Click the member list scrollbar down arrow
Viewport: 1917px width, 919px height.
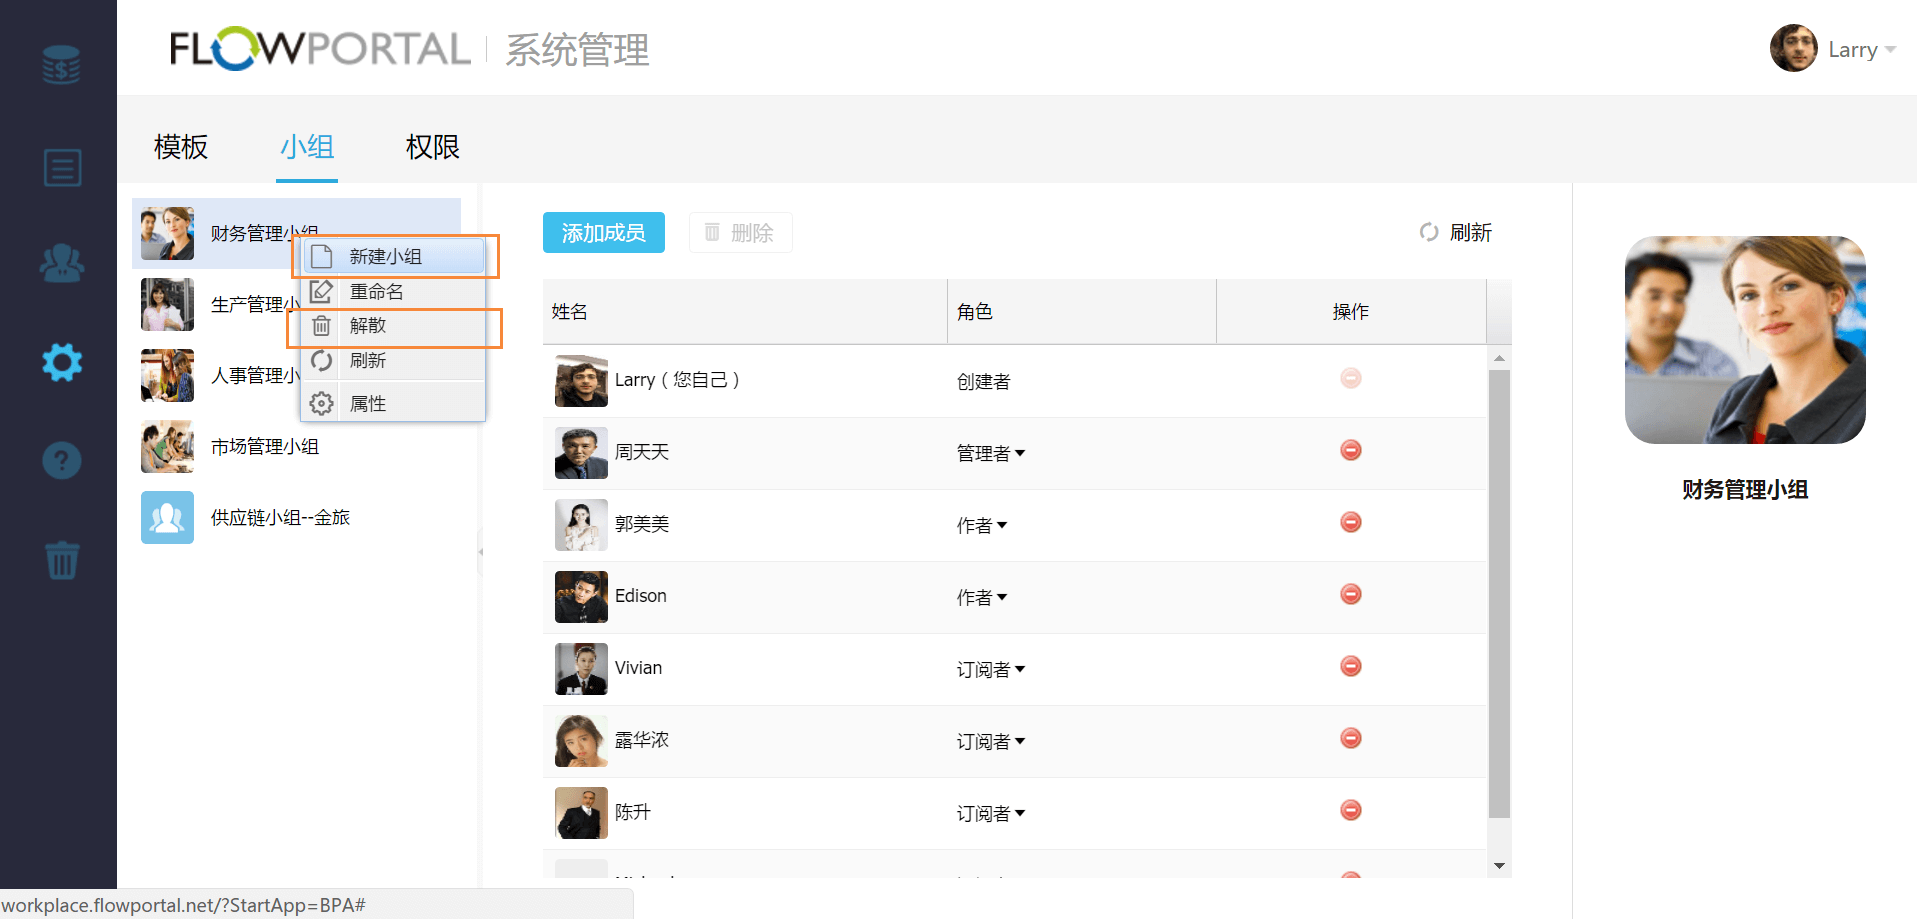pyautogui.click(x=1499, y=866)
